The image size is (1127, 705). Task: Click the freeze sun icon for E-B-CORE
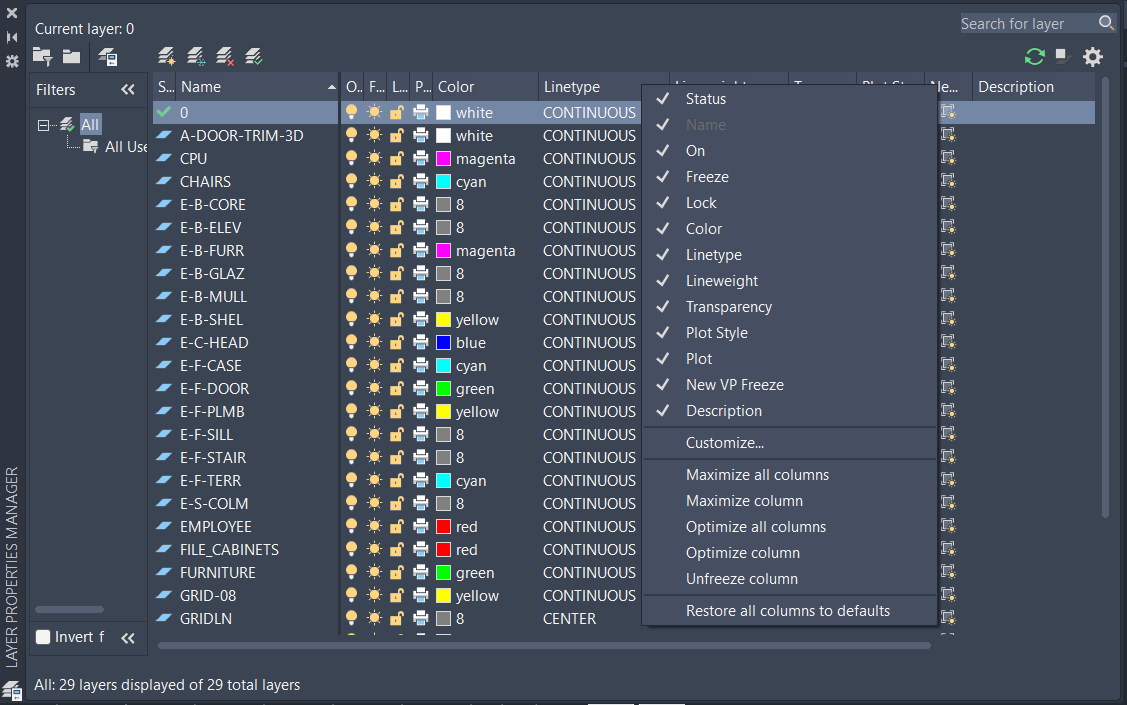374,204
